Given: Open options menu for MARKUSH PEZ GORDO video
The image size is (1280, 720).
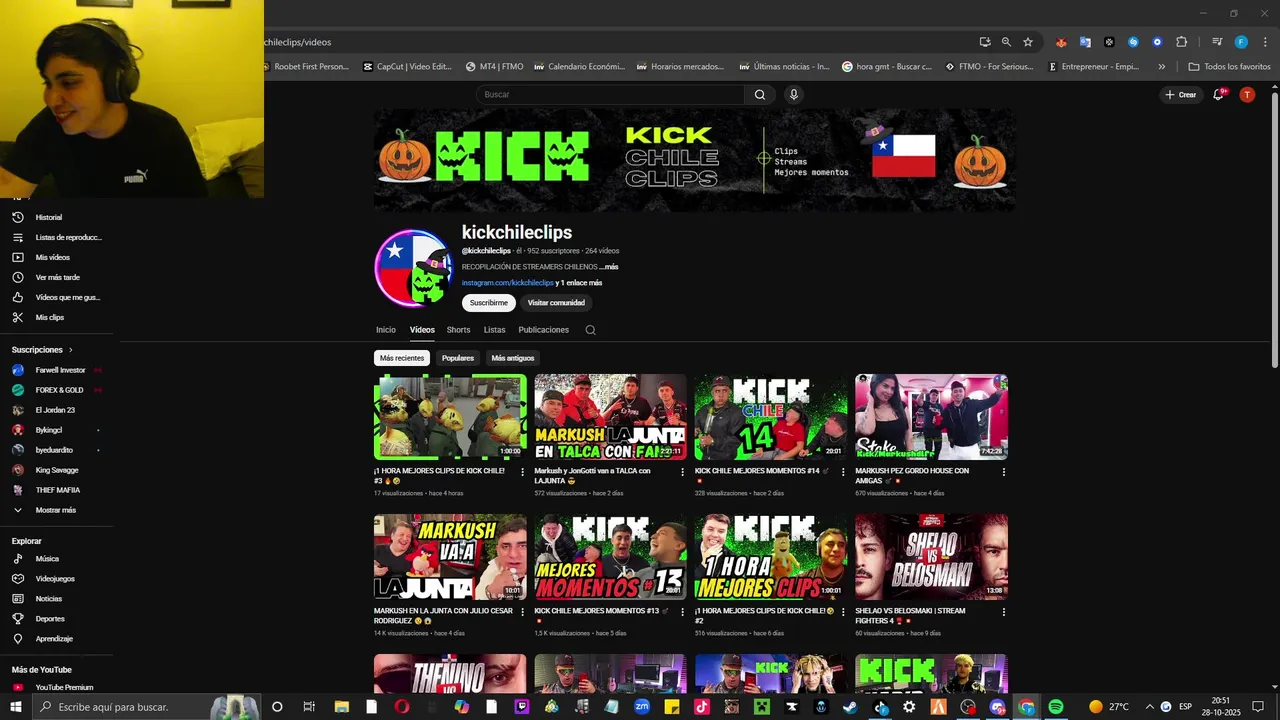Looking at the screenshot, I should pyautogui.click(x=1003, y=472).
